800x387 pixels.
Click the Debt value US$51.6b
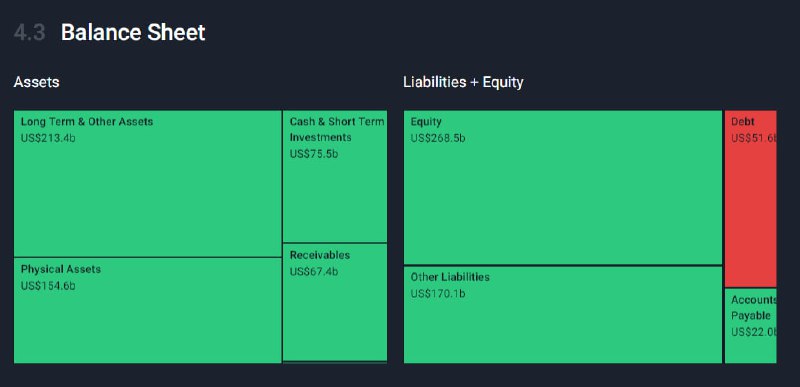tap(754, 138)
